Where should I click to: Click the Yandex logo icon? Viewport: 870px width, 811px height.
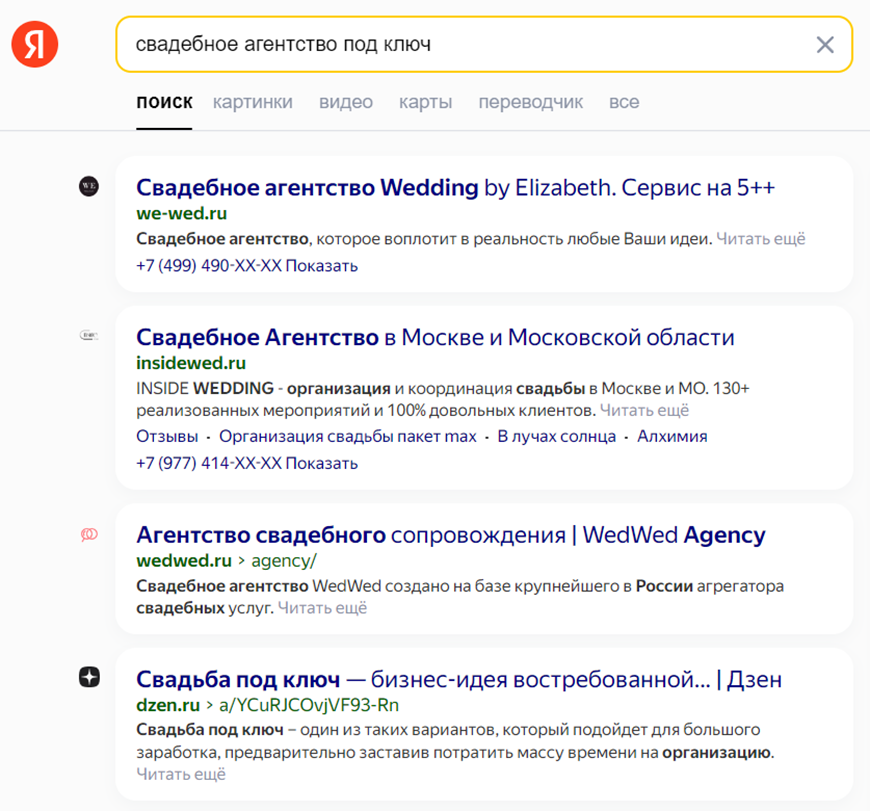34,44
